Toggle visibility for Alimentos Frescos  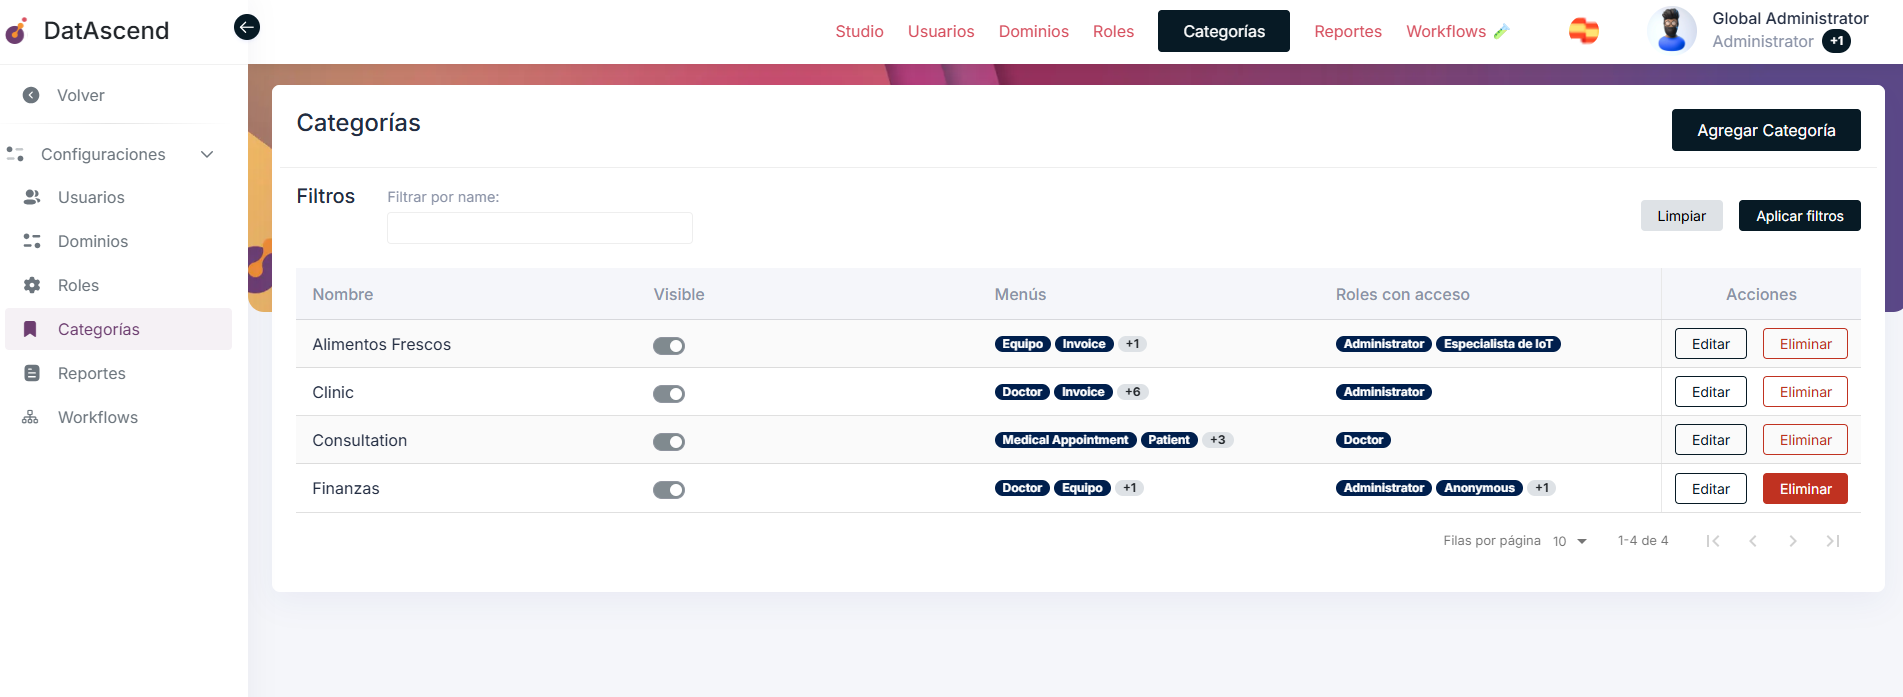pyautogui.click(x=669, y=346)
